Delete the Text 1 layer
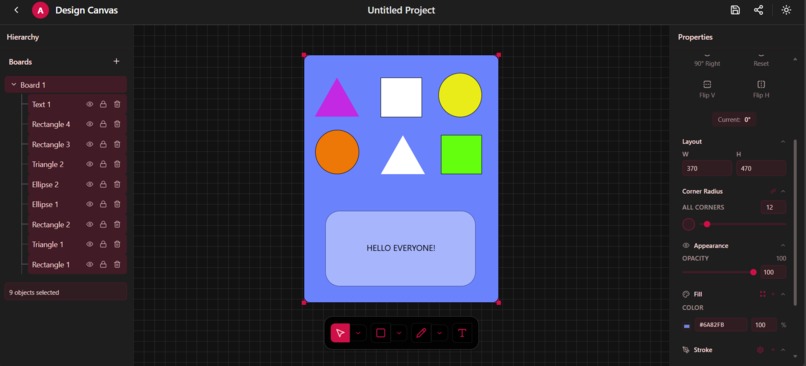This screenshot has width=806, height=366. [x=117, y=104]
